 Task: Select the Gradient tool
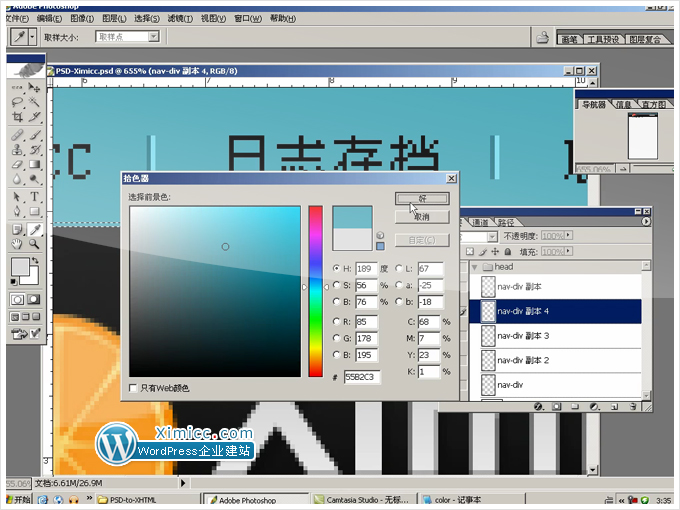tap(34, 164)
